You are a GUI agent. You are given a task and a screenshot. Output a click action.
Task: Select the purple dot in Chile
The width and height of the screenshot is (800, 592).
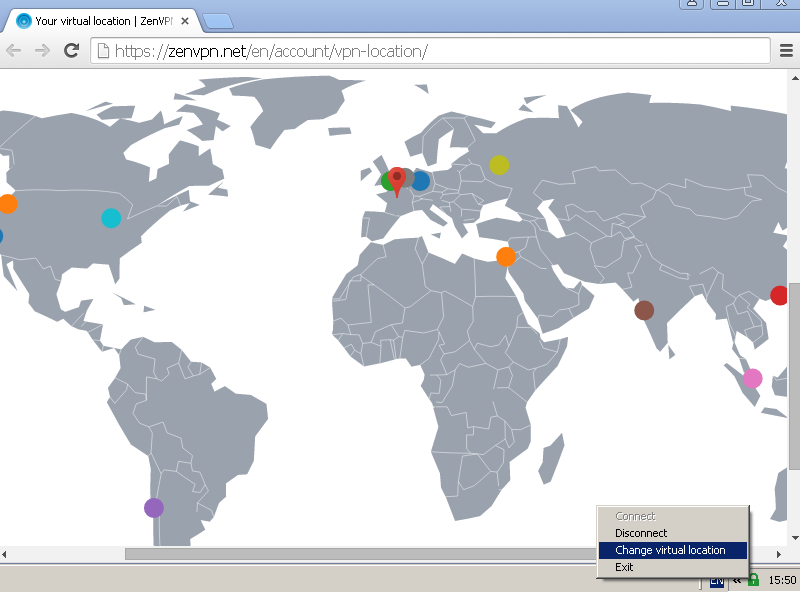coord(154,508)
